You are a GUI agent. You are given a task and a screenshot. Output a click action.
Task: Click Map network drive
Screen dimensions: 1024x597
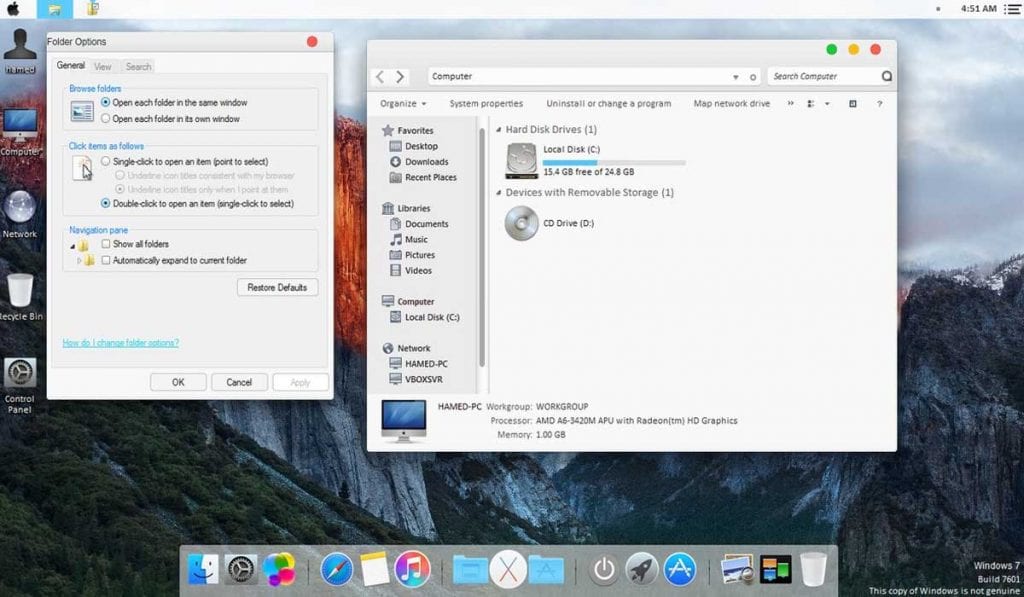[731, 103]
